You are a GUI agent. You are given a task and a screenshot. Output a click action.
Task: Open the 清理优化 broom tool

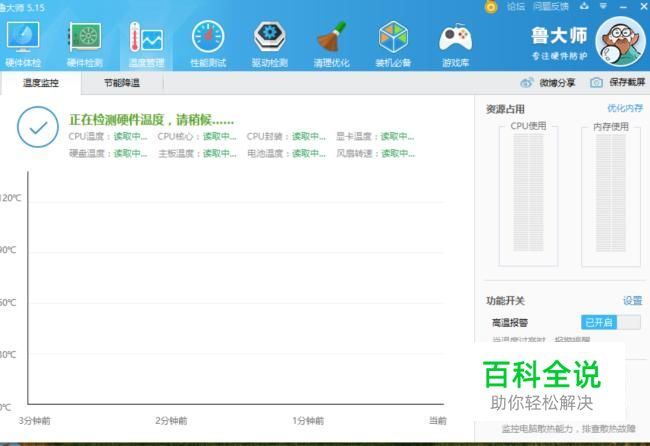[332, 44]
